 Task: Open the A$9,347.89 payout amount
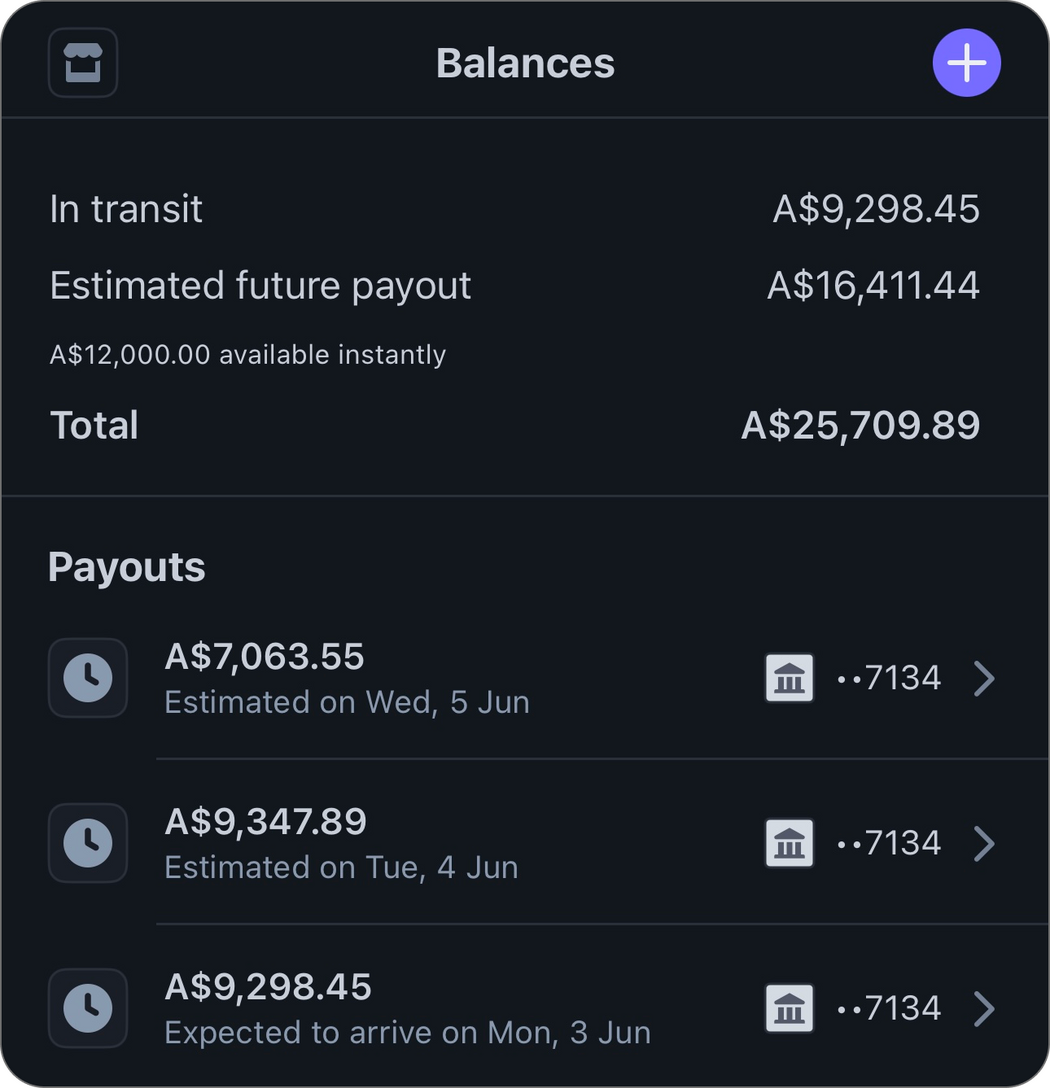[x=266, y=822]
